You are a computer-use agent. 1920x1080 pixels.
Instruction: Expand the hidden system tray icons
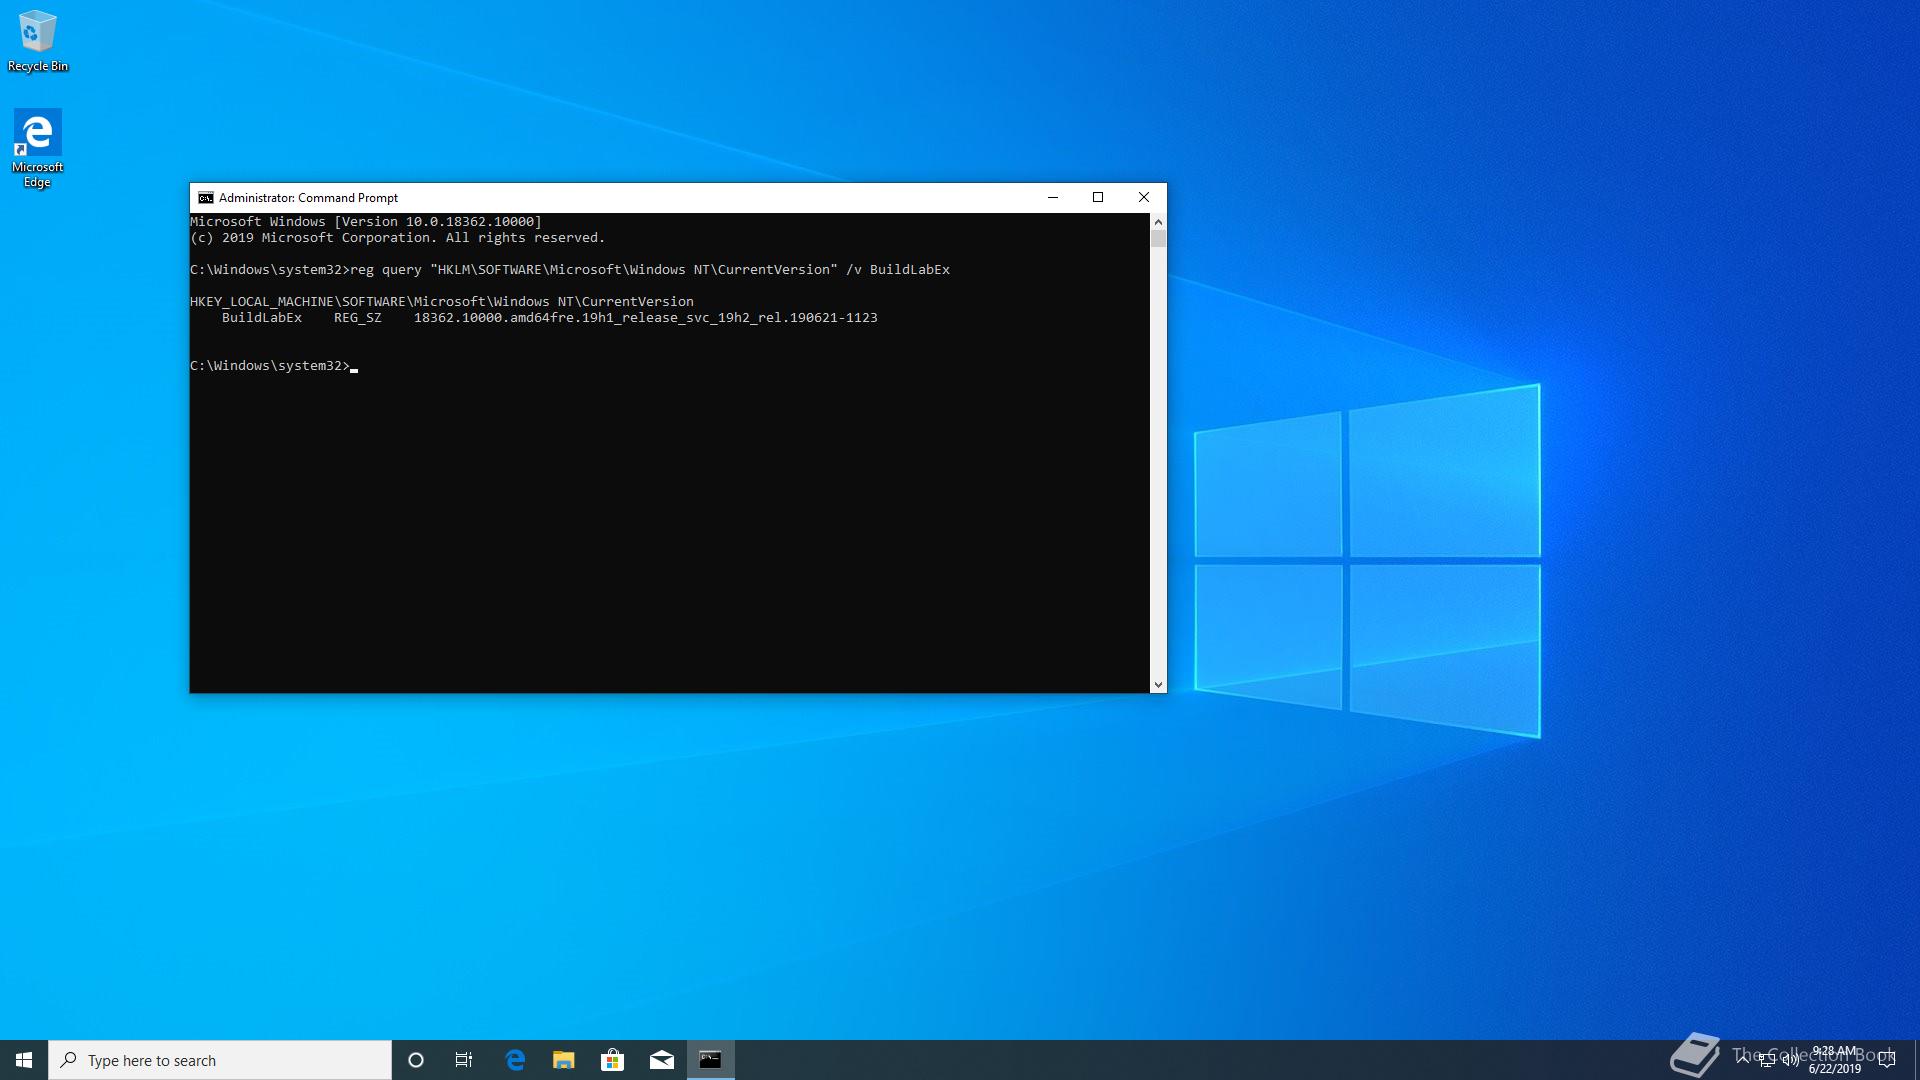[1743, 1061]
